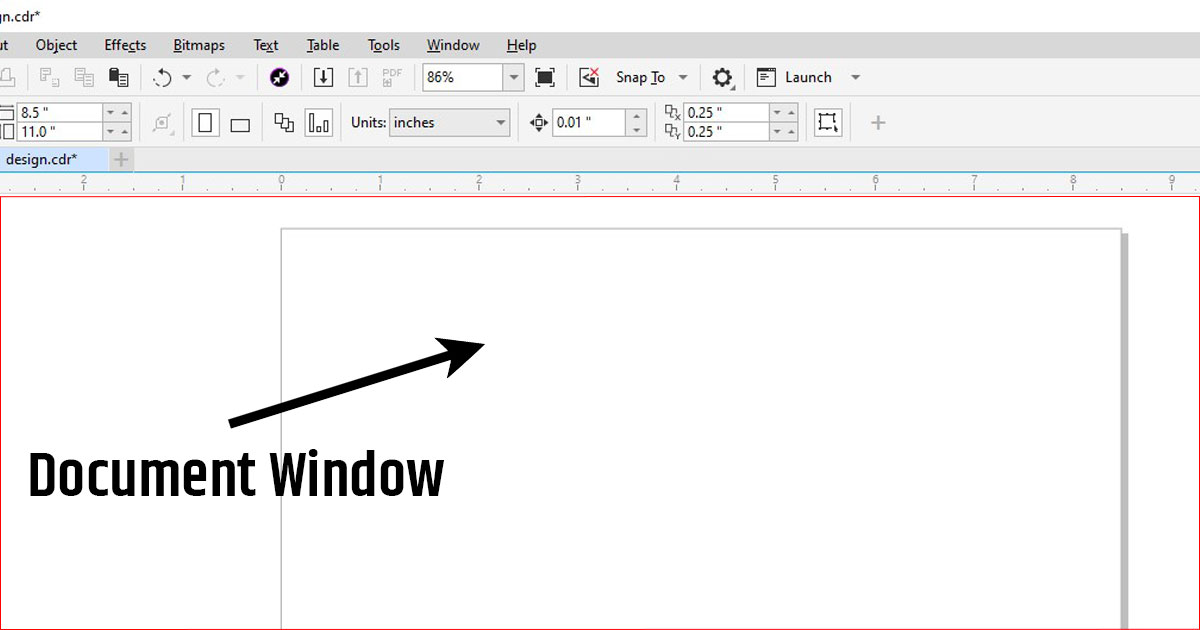Click the plus button to add a new document tab
1200x630 pixels.
click(x=121, y=159)
